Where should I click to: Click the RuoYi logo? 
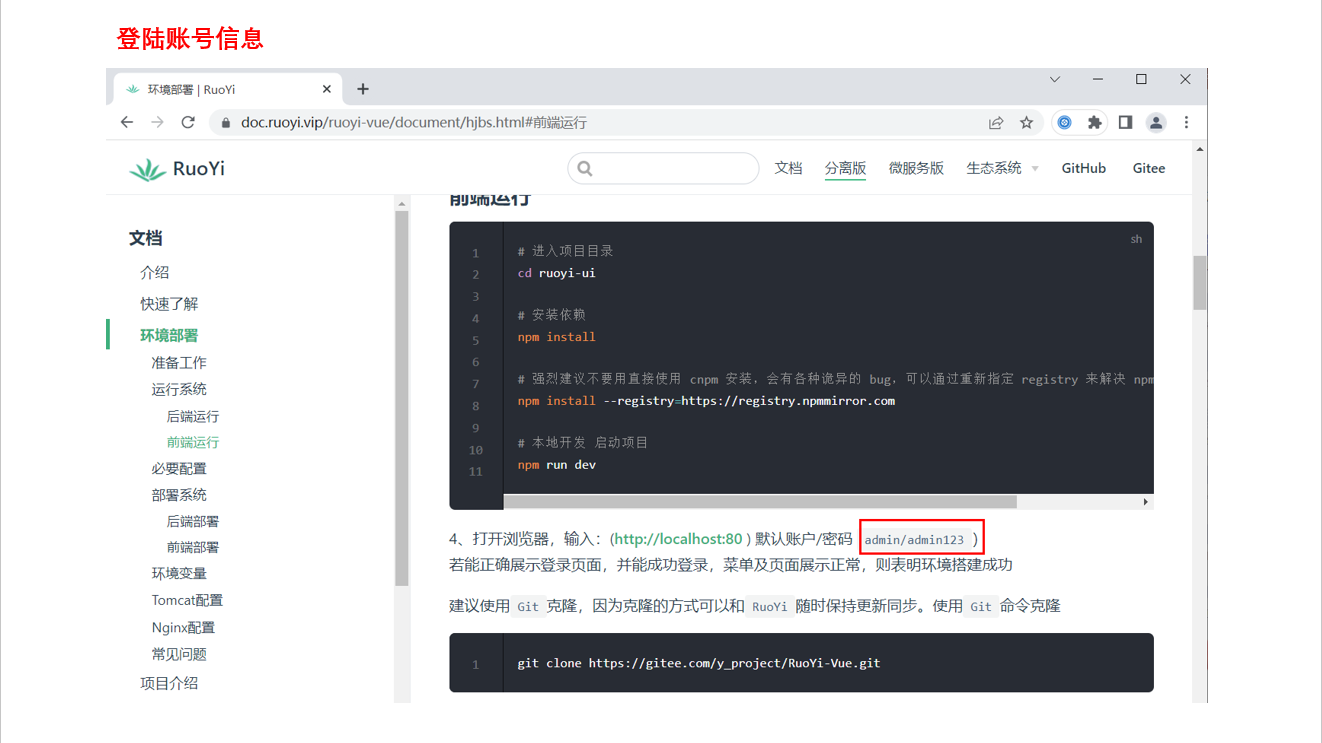177,169
